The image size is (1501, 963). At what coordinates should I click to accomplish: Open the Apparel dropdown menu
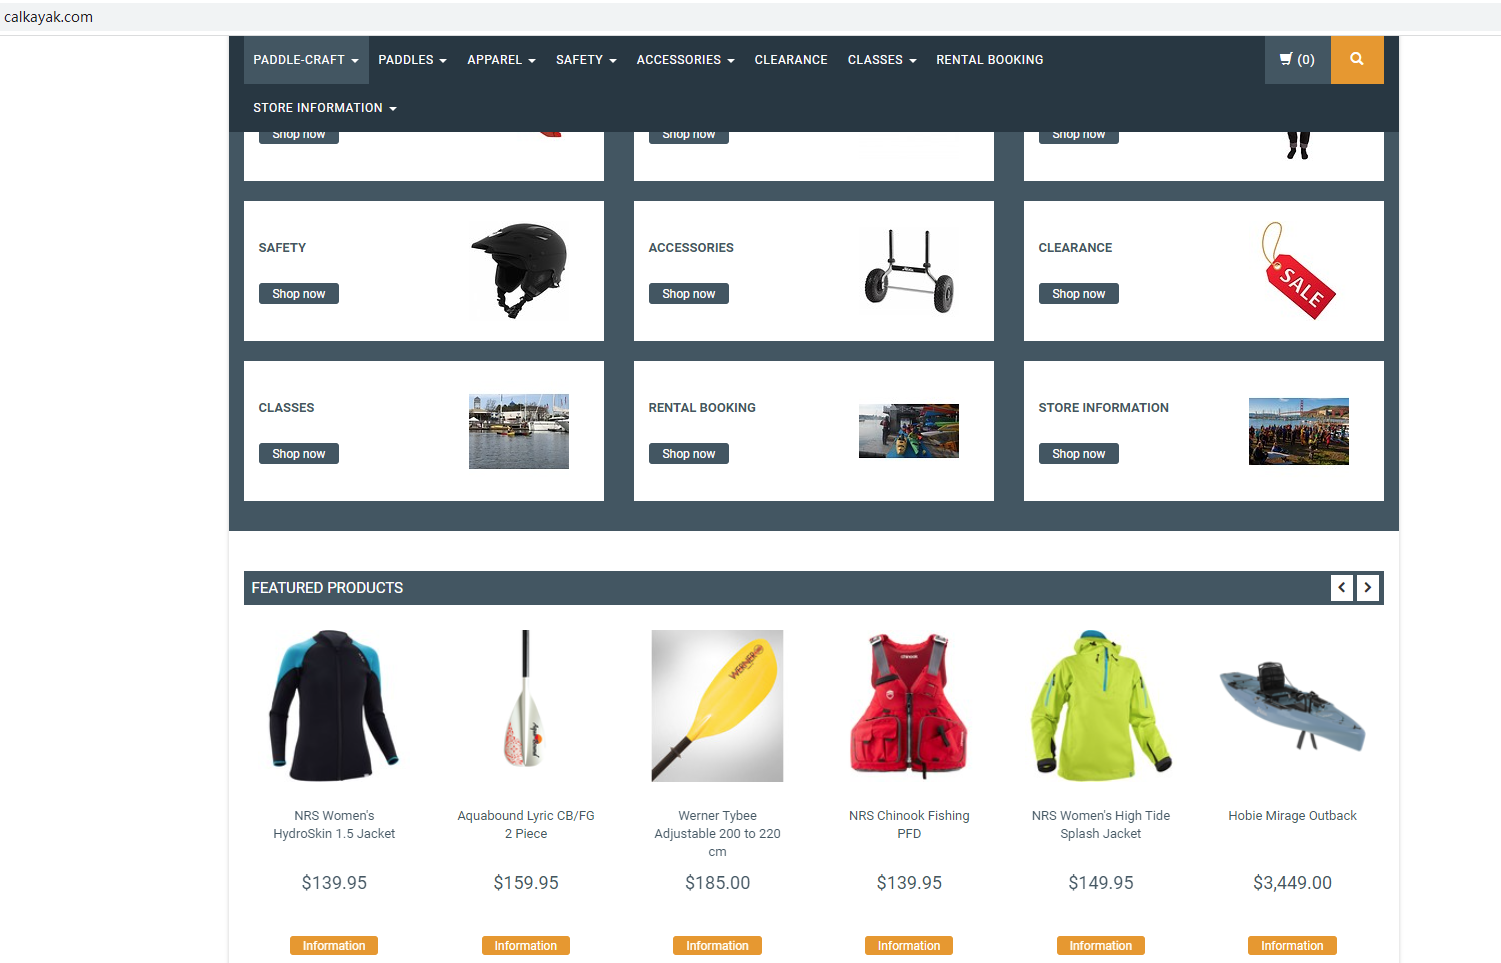tap(501, 60)
